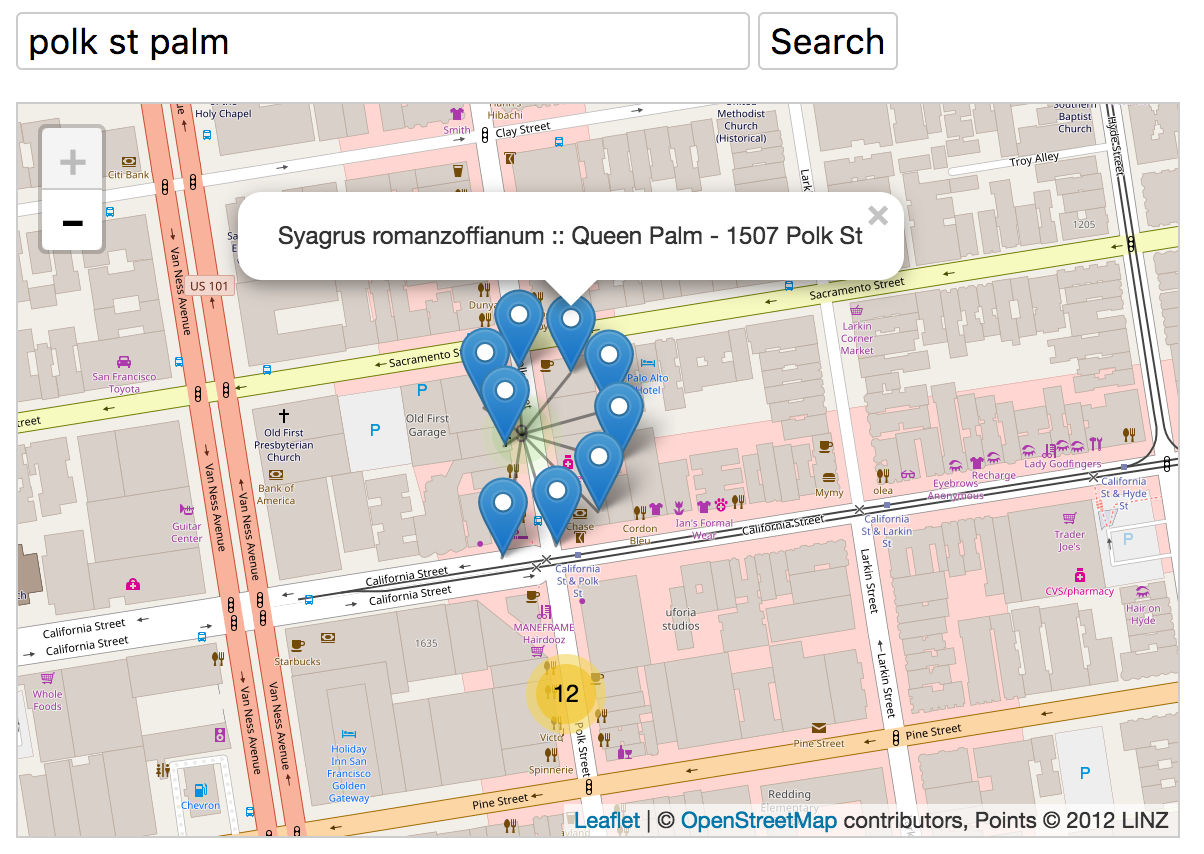Click the Search button
The image size is (1204, 854).
click(x=827, y=41)
